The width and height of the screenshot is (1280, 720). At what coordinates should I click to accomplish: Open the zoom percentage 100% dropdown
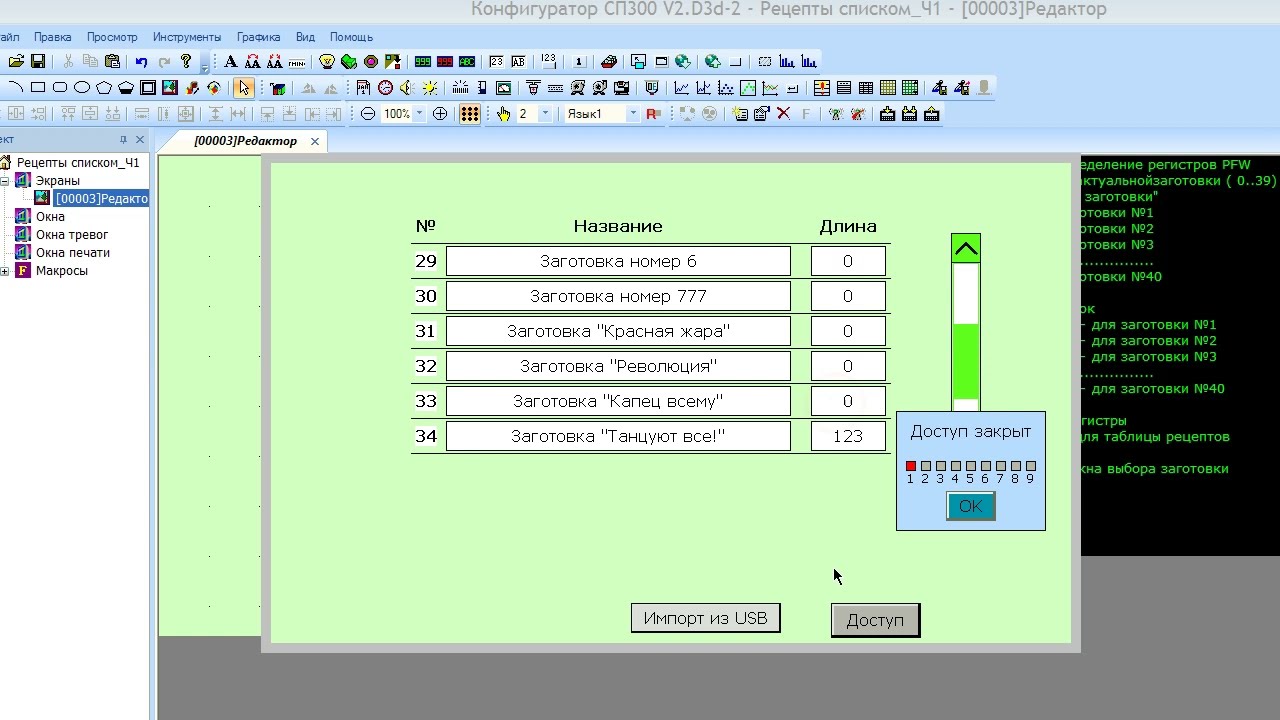tap(419, 114)
